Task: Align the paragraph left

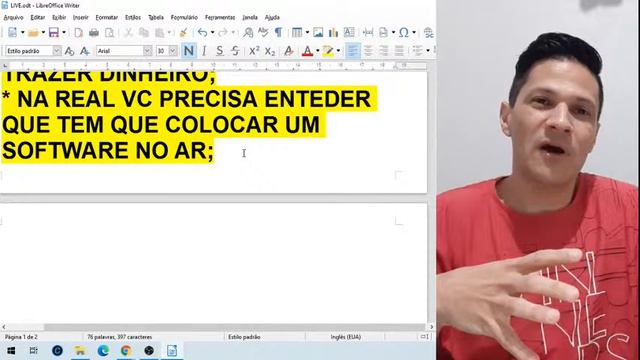Action: (353, 51)
